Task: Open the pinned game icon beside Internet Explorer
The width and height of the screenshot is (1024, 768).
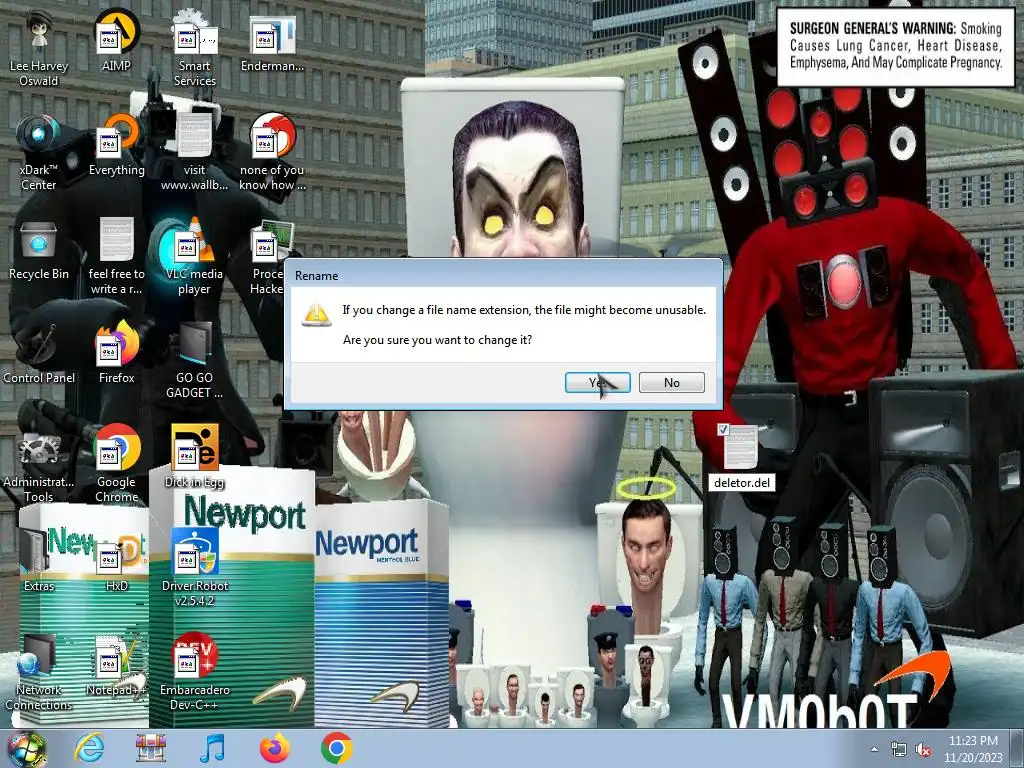Action: click(150, 749)
